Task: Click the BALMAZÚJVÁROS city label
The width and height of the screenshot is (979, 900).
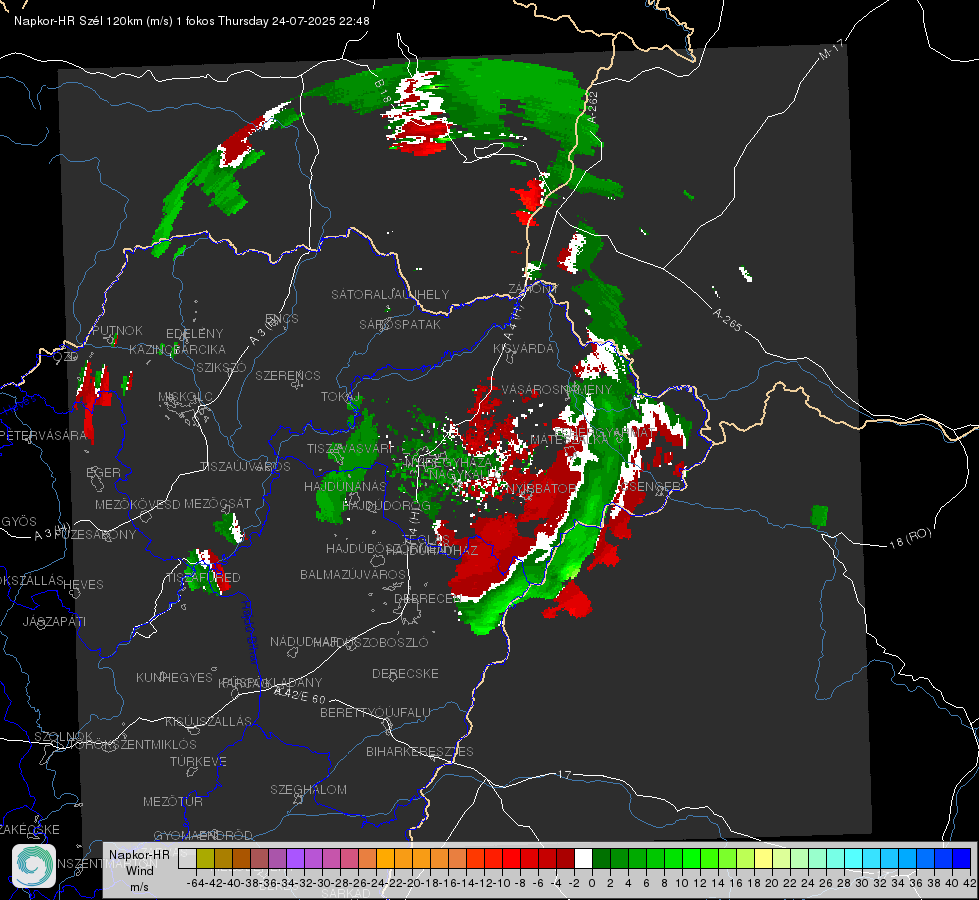Action: point(353,574)
